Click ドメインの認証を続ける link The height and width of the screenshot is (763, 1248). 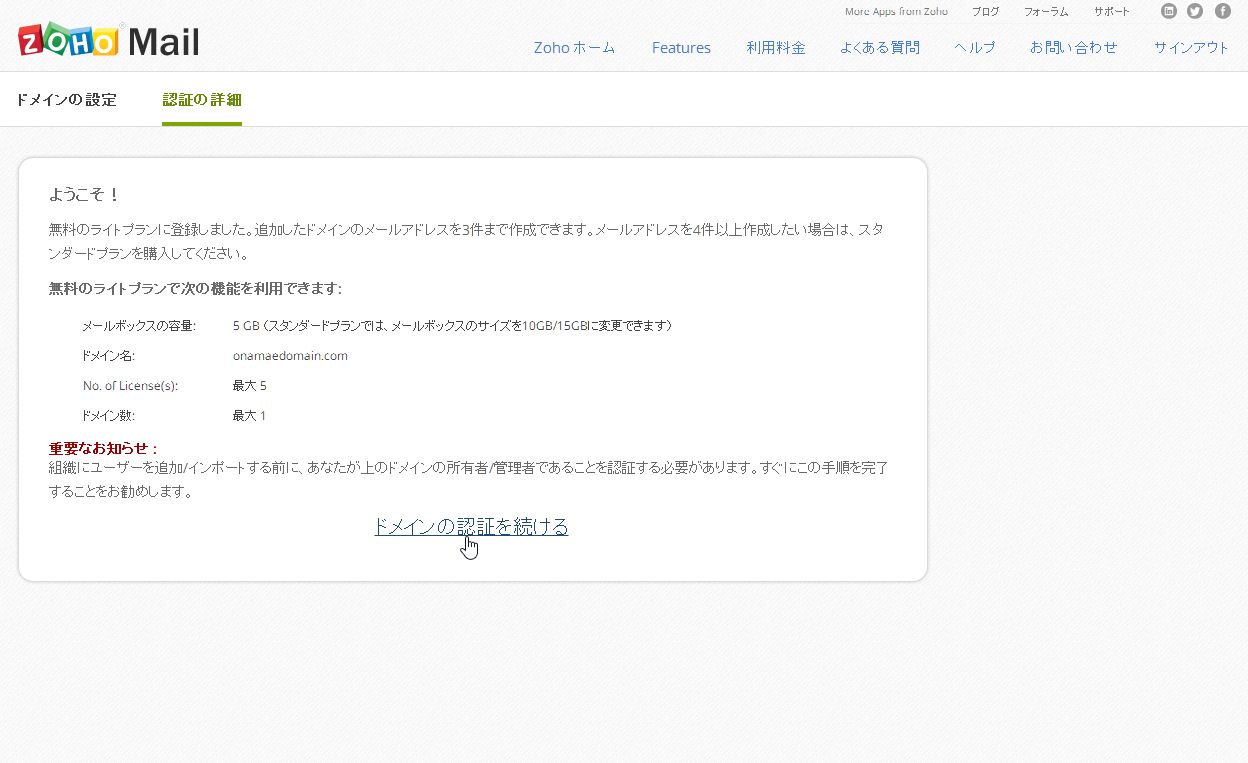coord(471,526)
